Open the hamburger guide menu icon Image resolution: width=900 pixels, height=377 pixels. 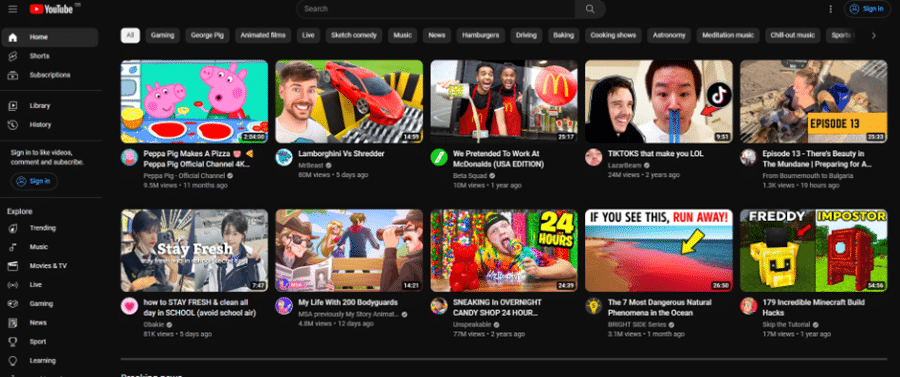click(x=13, y=9)
